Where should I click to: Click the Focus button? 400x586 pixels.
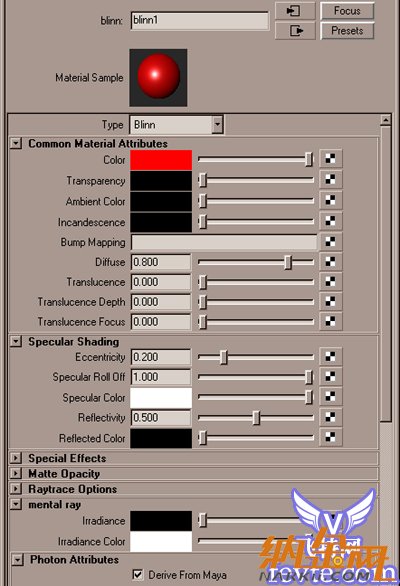coord(347,10)
